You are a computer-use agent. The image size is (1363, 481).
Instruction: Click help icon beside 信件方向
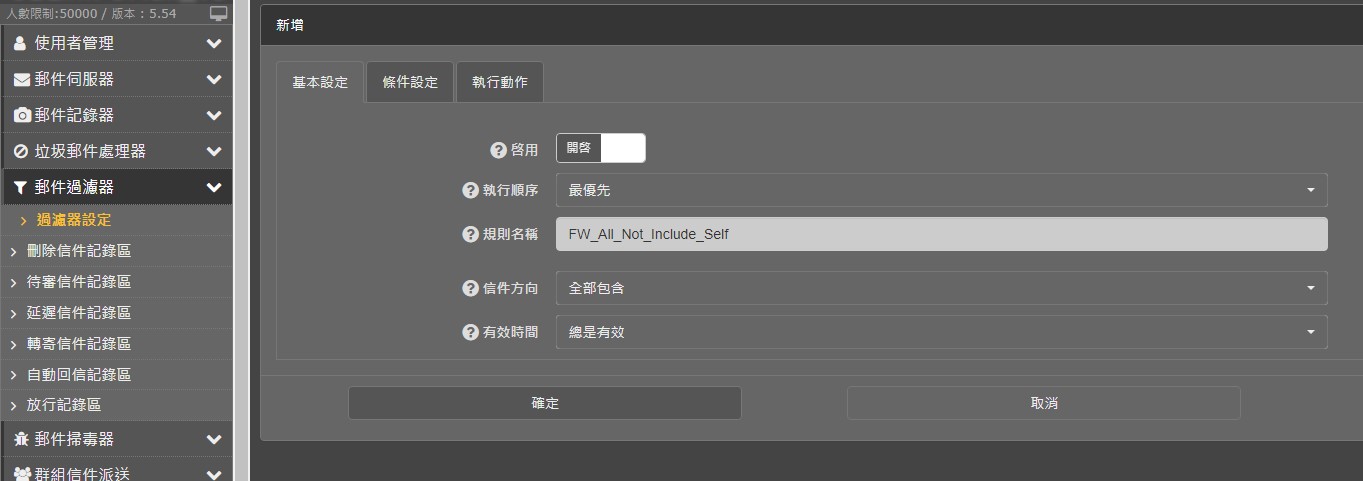(x=470, y=288)
